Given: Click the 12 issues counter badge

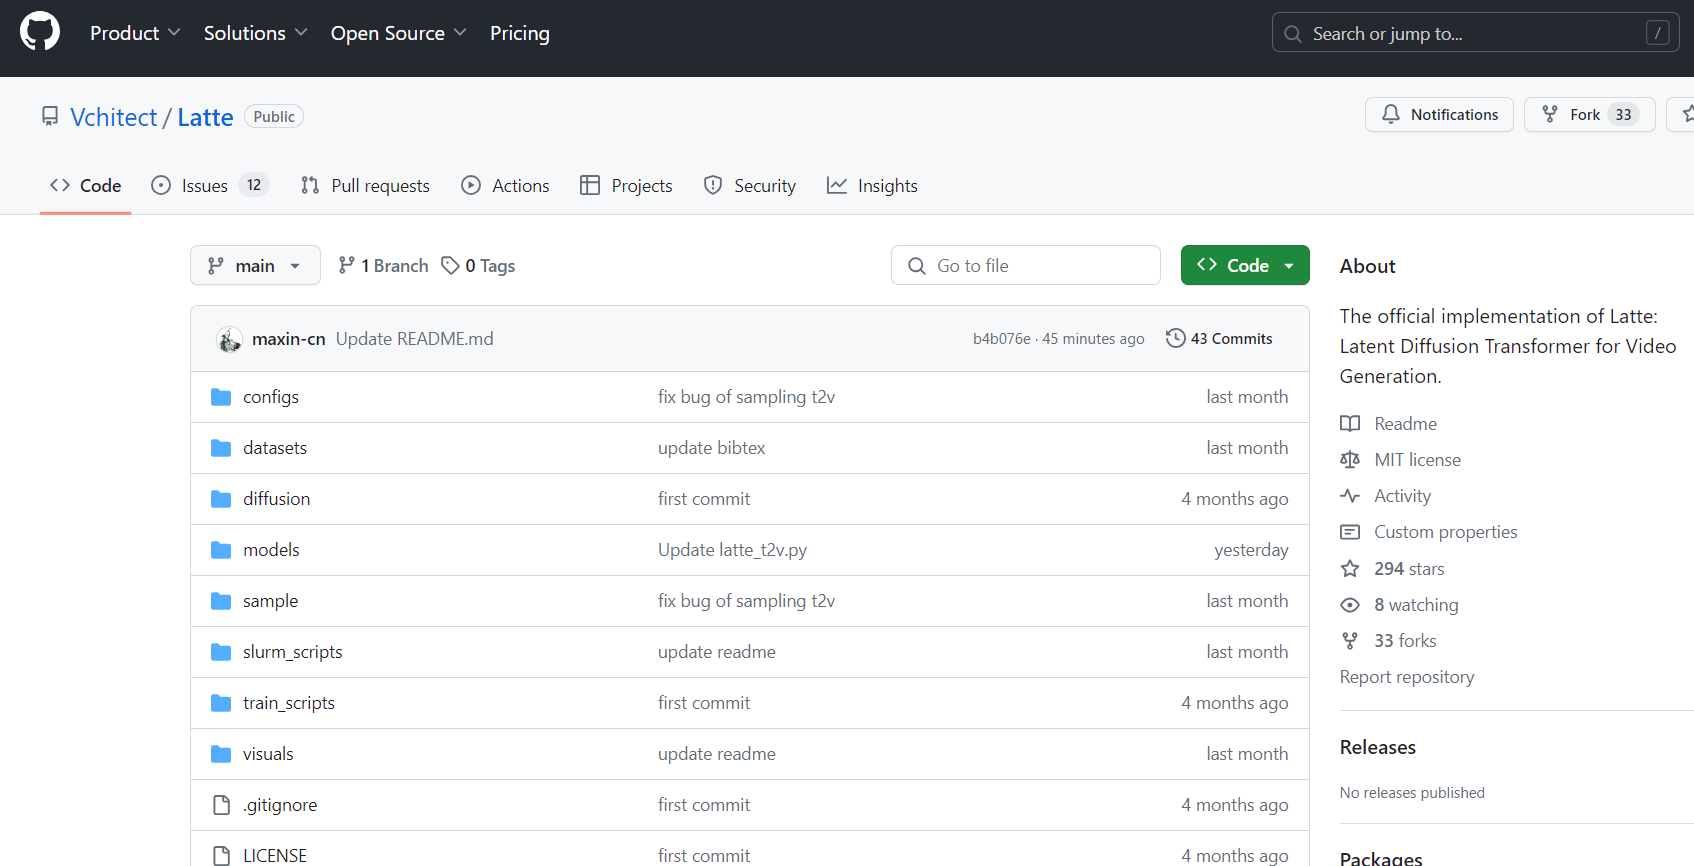Looking at the screenshot, I should (254, 185).
